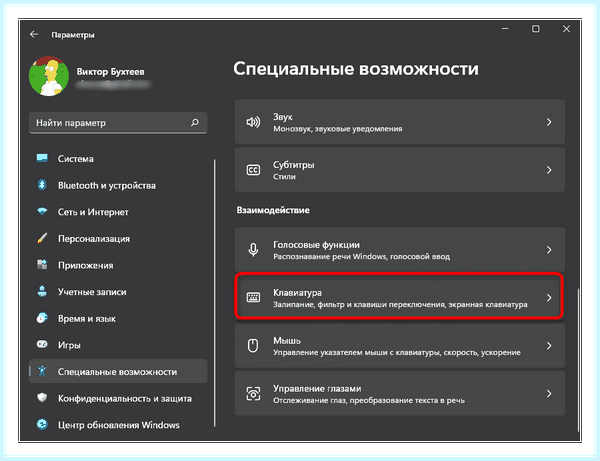The width and height of the screenshot is (600, 461).
Task: Click the Специальные возможности accessibility icon
Action: coord(42,371)
